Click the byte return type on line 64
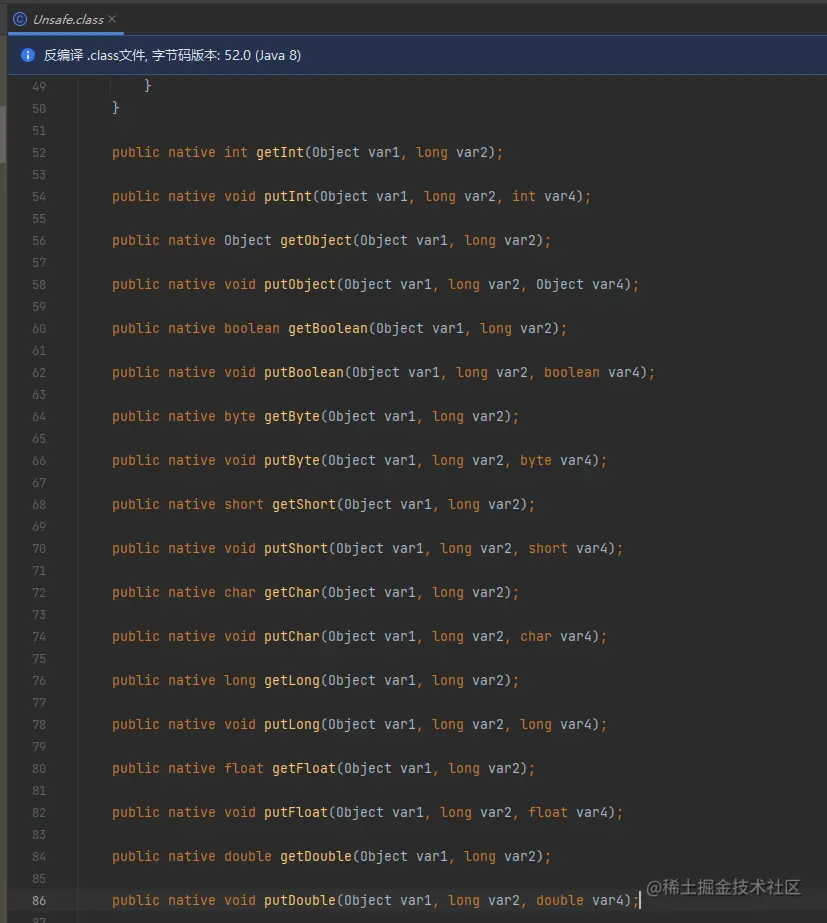The image size is (827, 923). pyautogui.click(x=240, y=417)
